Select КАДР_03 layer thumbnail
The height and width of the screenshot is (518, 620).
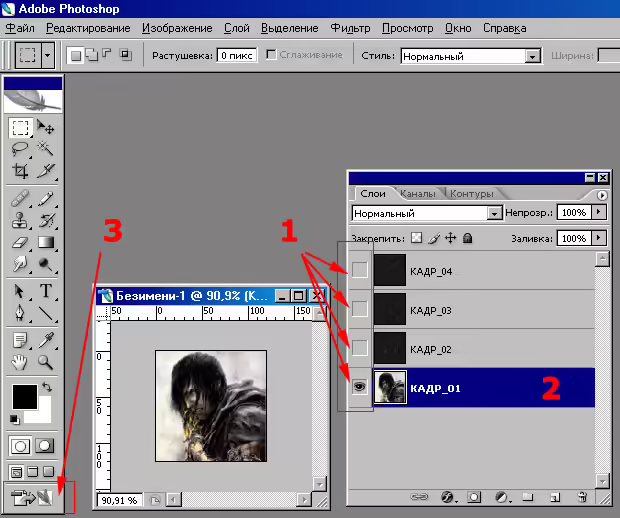click(390, 309)
